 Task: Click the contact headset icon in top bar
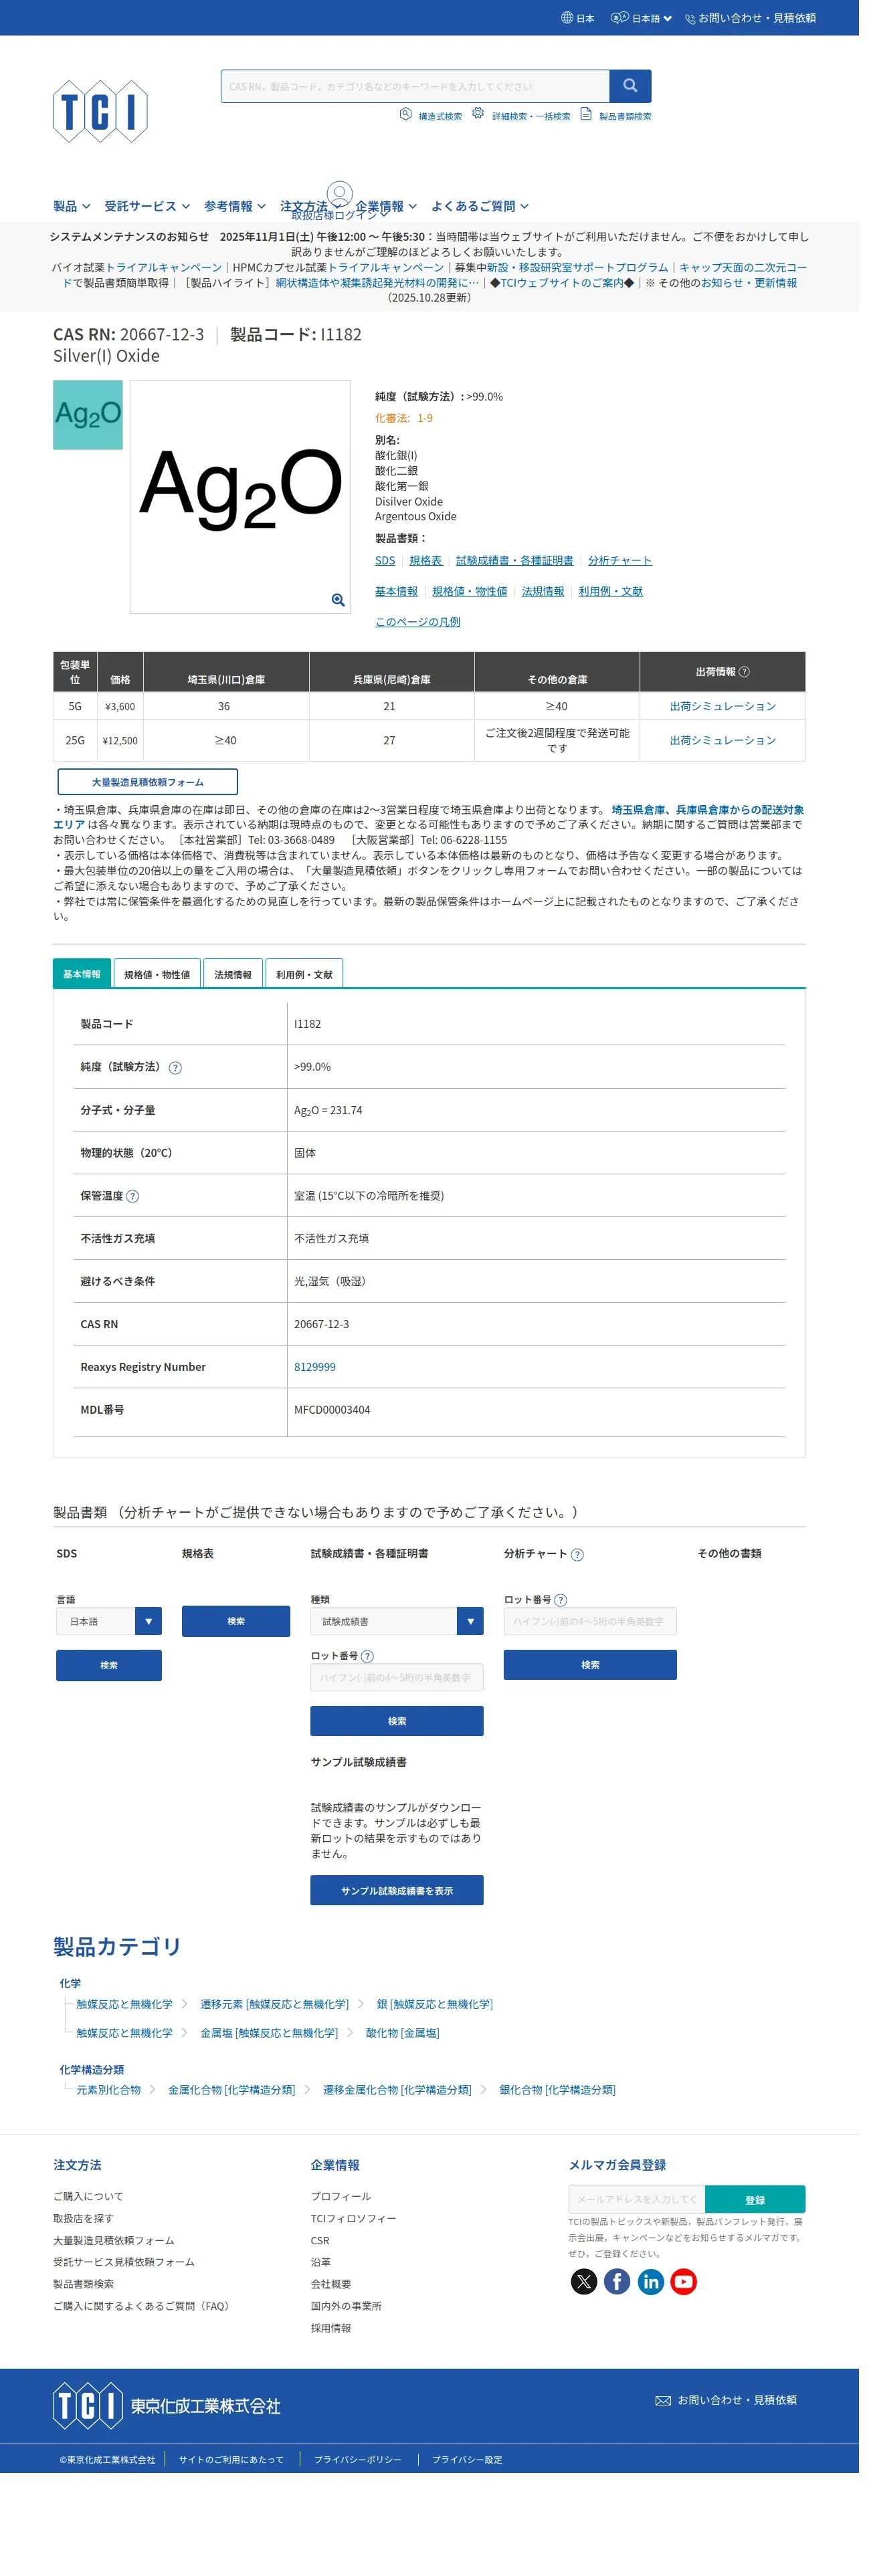click(690, 18)
